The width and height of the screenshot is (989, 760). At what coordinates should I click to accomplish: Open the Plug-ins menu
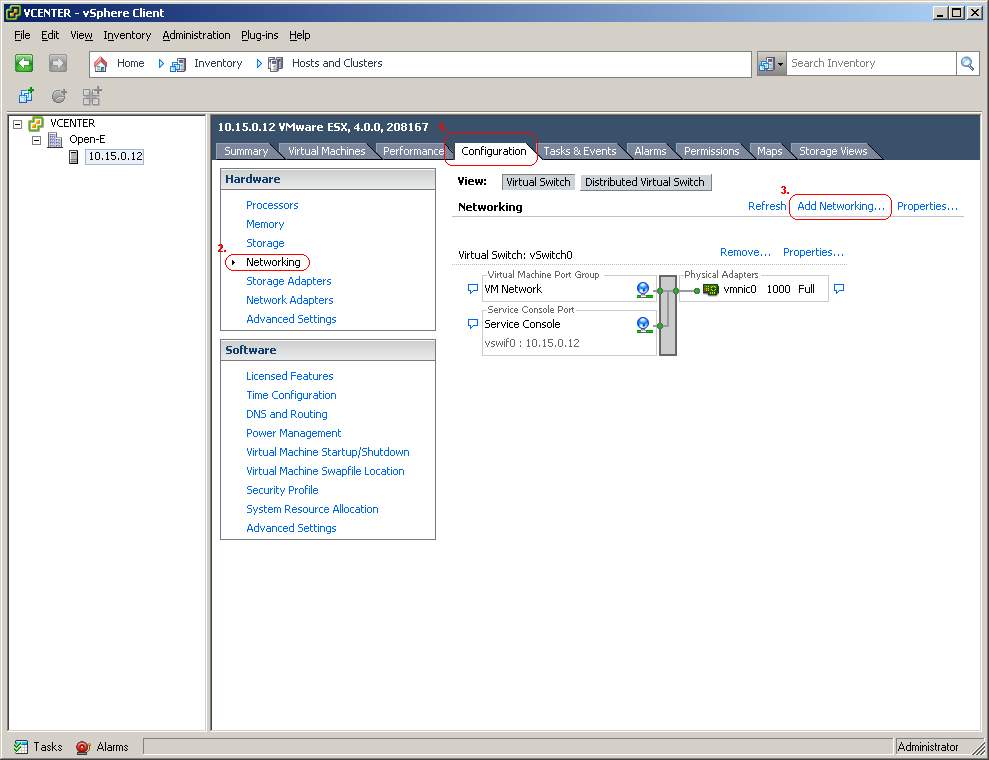click(x=259, y=35)
